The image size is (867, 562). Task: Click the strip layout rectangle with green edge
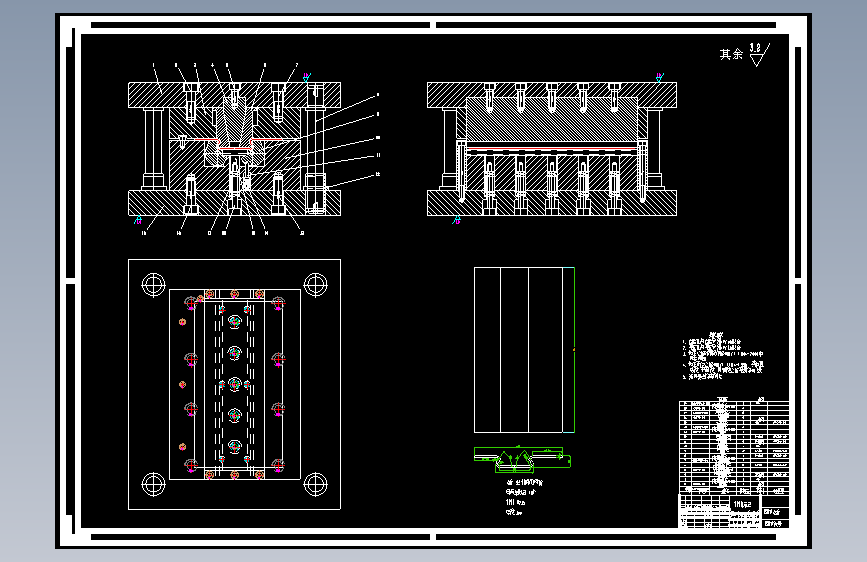click(524, 350)
